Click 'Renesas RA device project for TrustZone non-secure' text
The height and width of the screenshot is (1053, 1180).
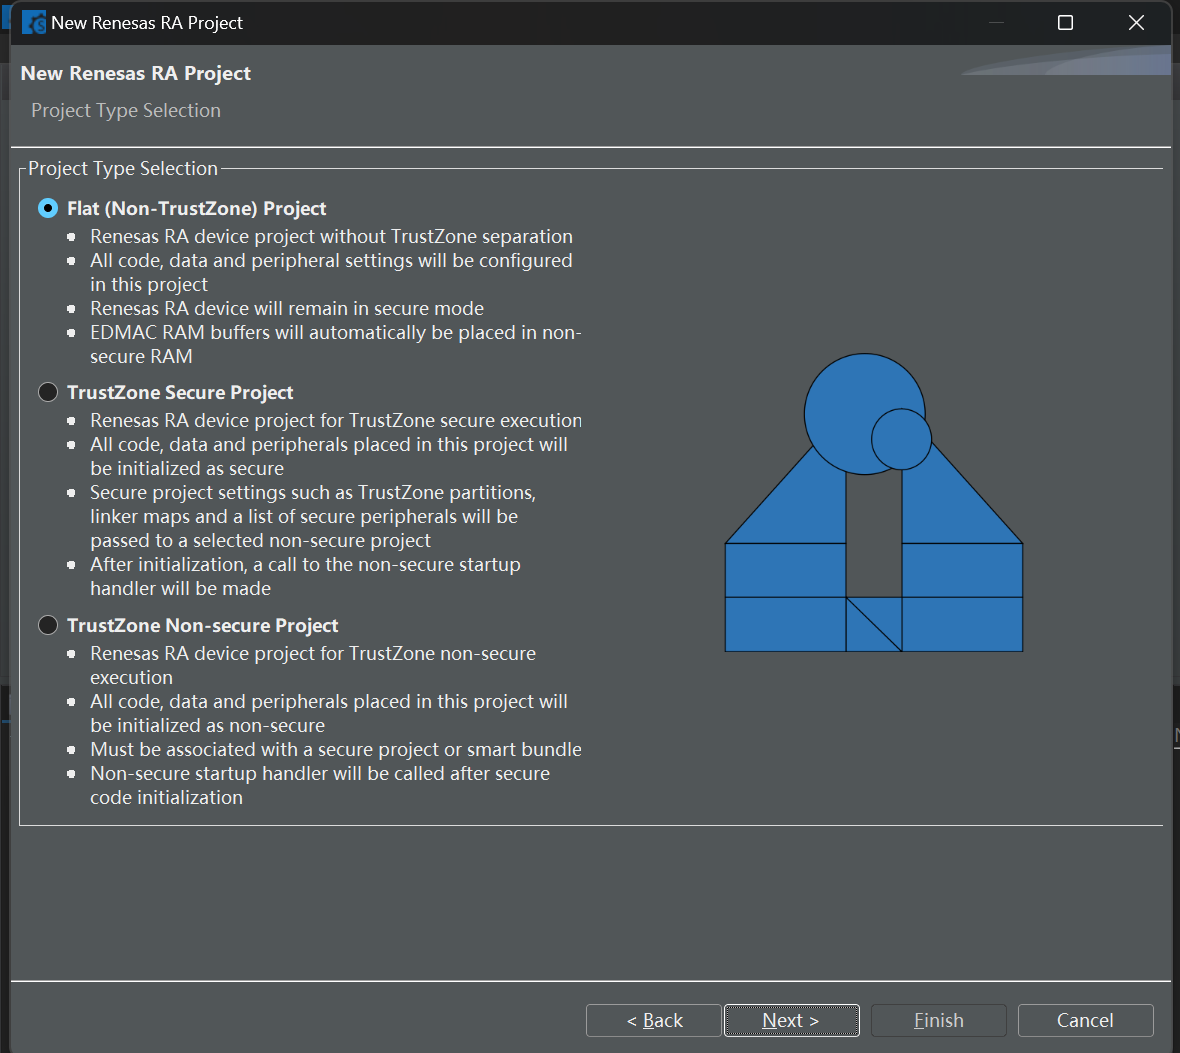click(313, 653)
